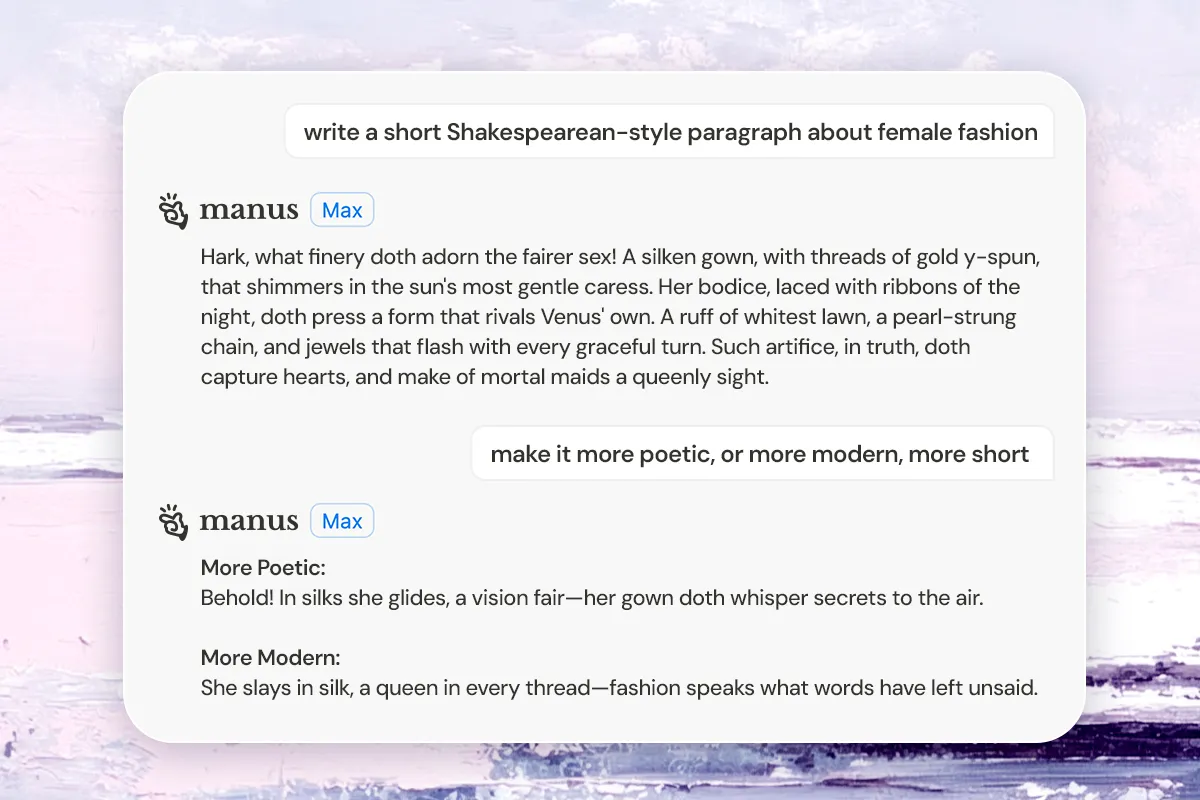The width and height of the screenshot is (1200, 800).
Task: Click the painted background outside the chat card
Action: click(x=60, y=400)
